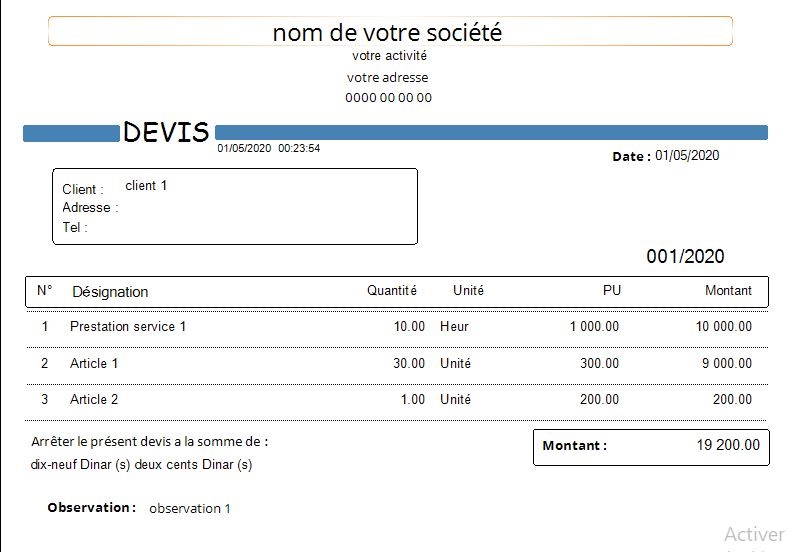This screenshot has width=788, height=552.
Task: Click the DEVIS document title
Action: pyautogui.click(x=166, y=132)
